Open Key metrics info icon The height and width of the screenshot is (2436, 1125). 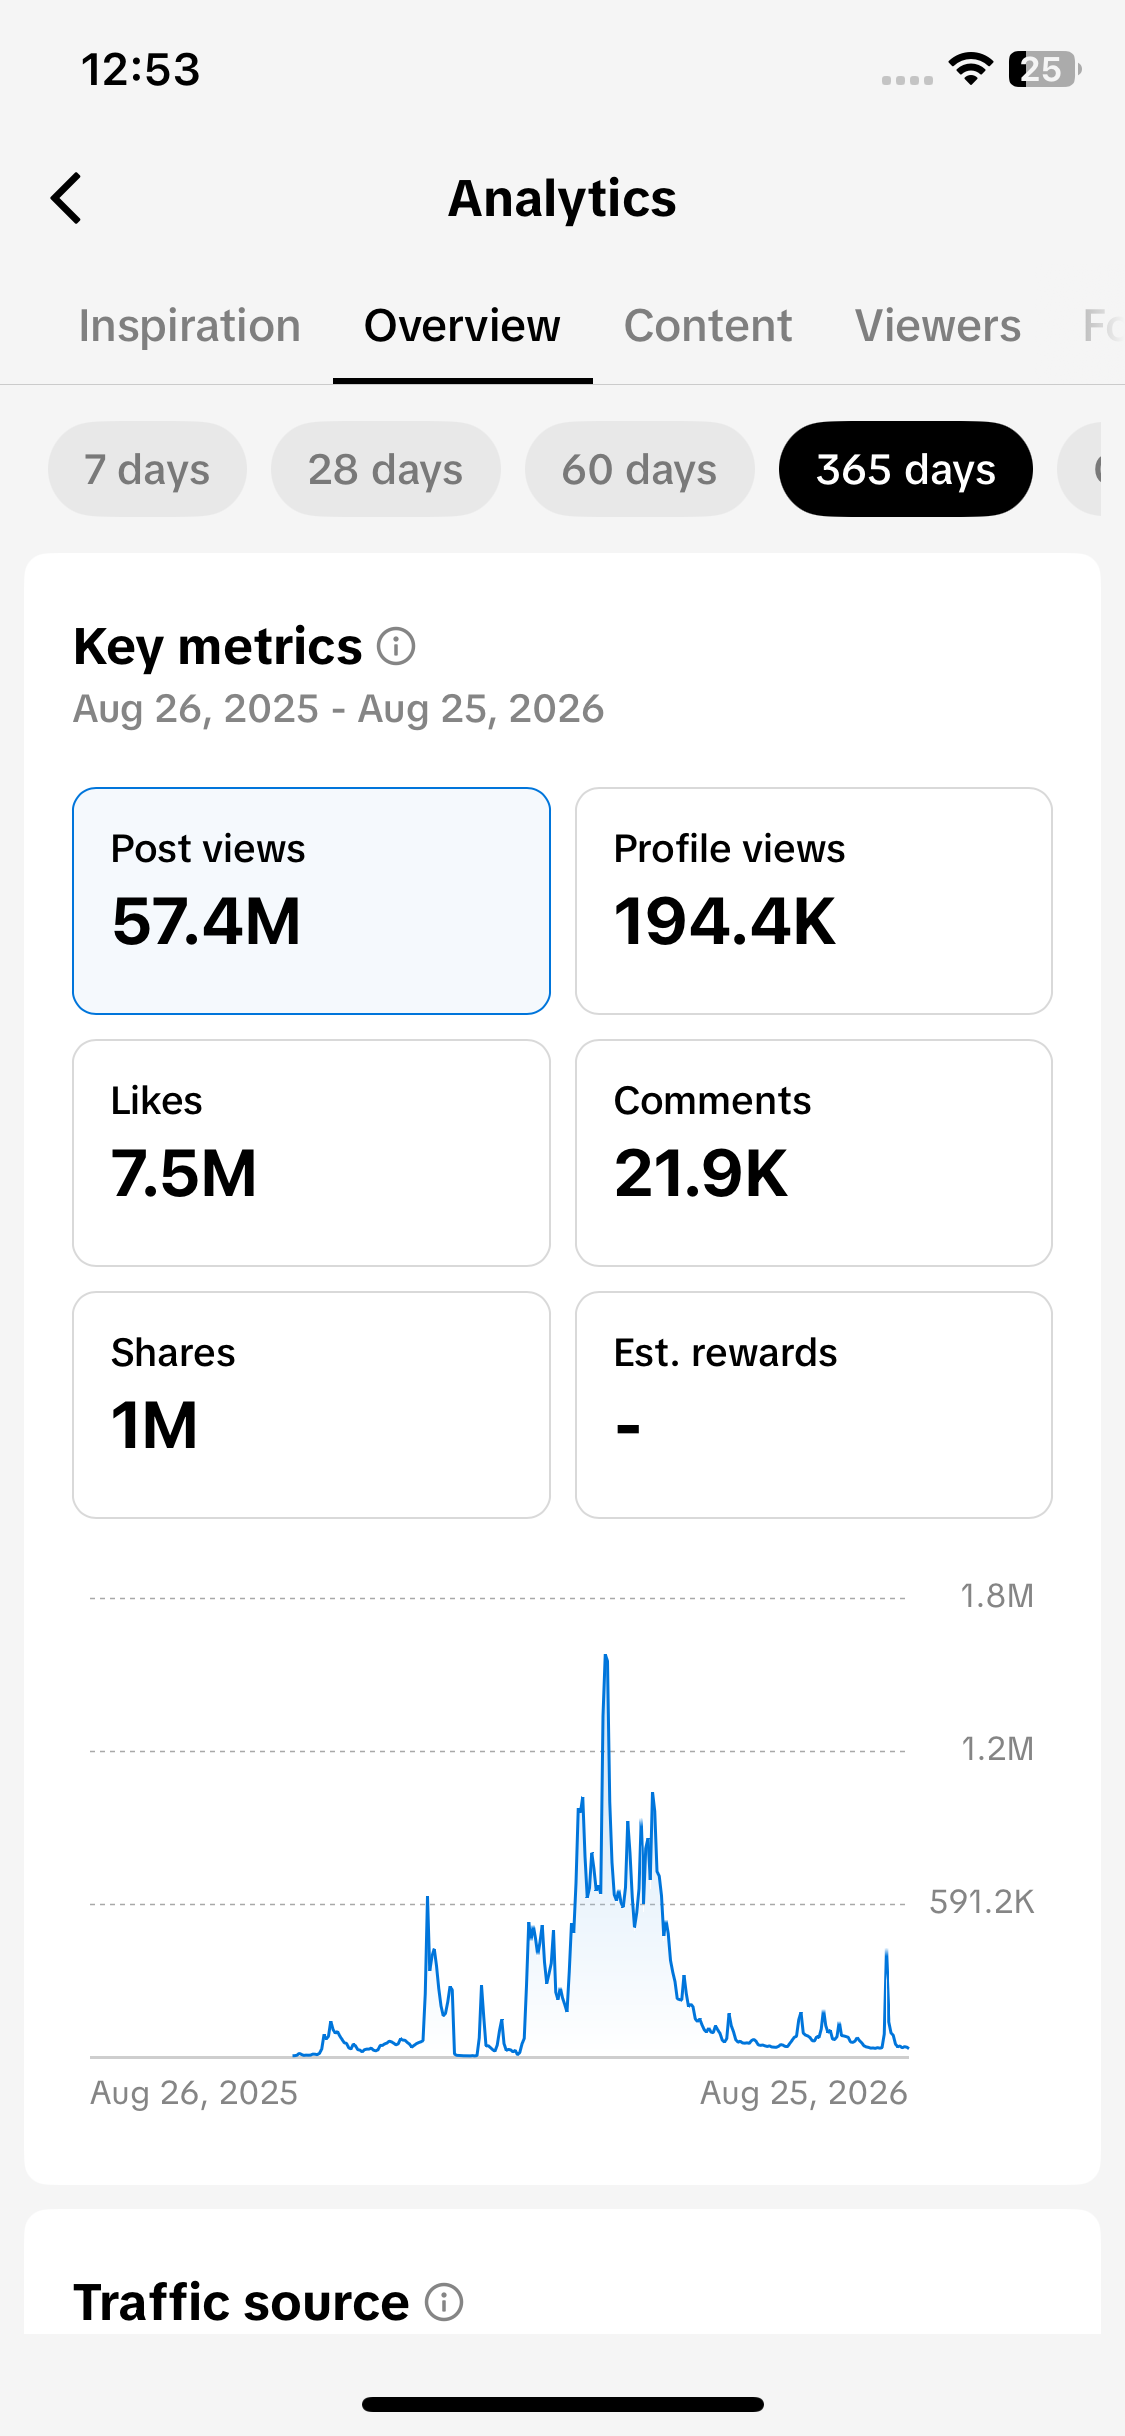[x=396, y=646]
